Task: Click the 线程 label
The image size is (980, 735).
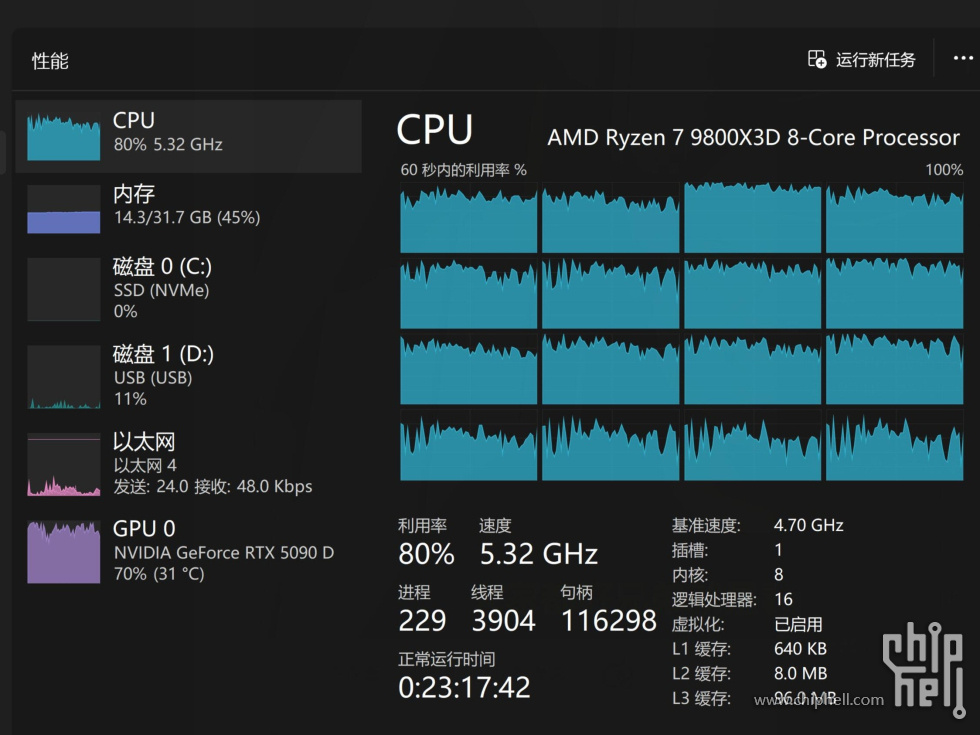Action: (x=488, y=592)
